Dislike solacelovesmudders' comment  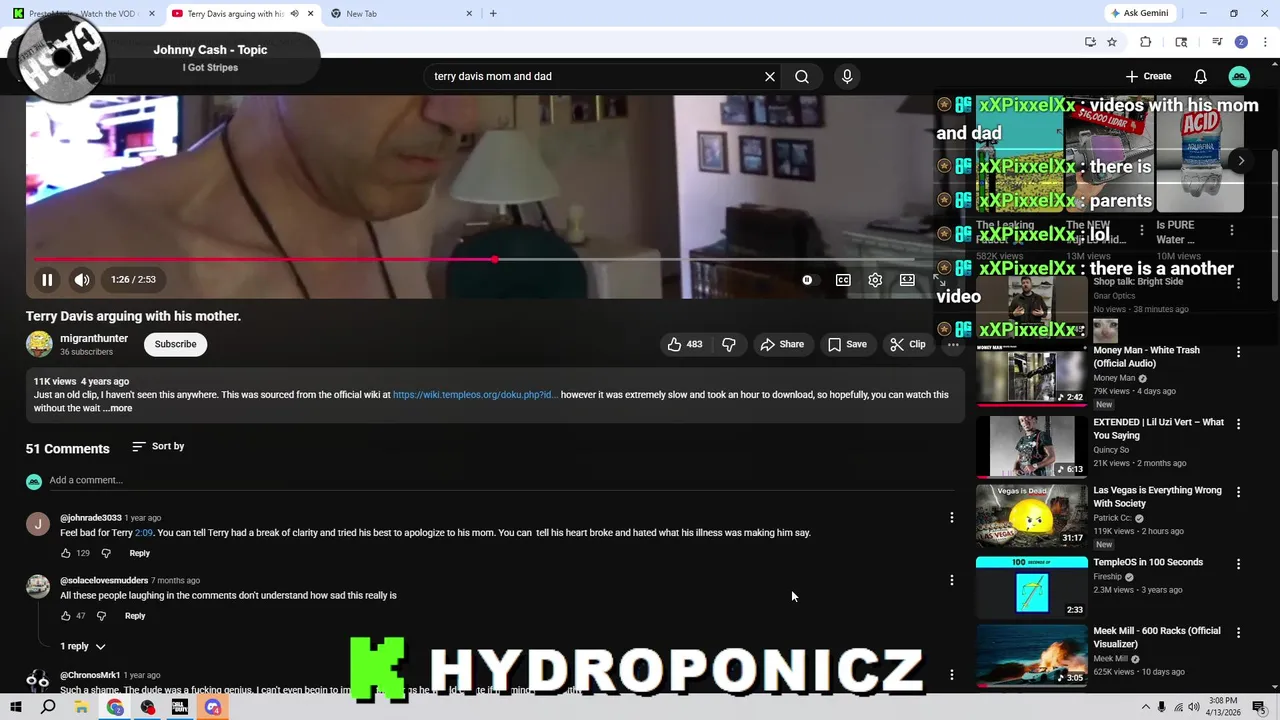(x=101, y=616)
